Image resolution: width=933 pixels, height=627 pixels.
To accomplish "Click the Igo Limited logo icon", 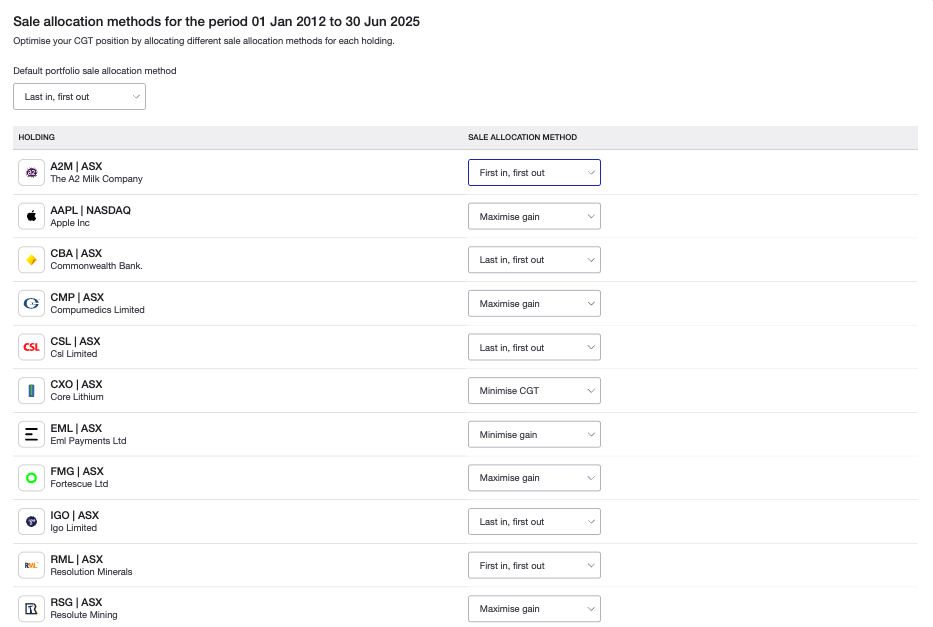I will coord(32,522).
